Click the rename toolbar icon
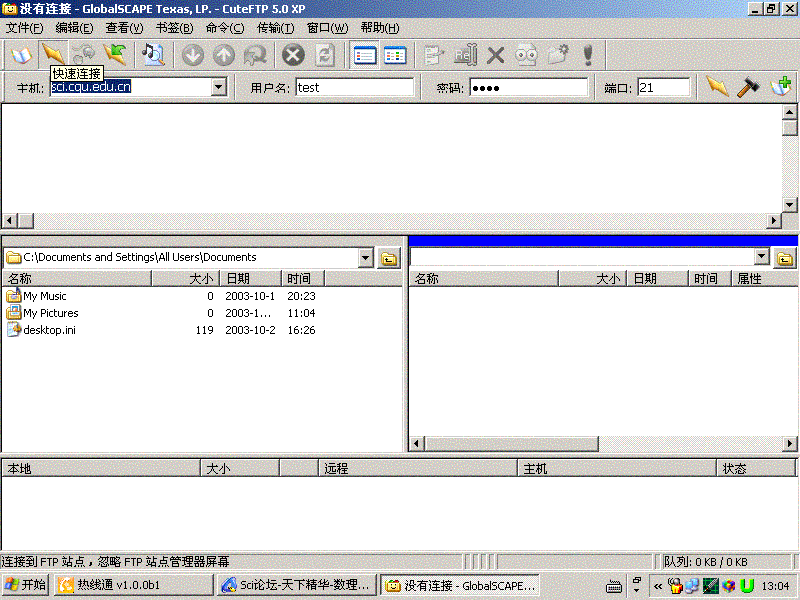800x600 pixels. coord(465,55)
